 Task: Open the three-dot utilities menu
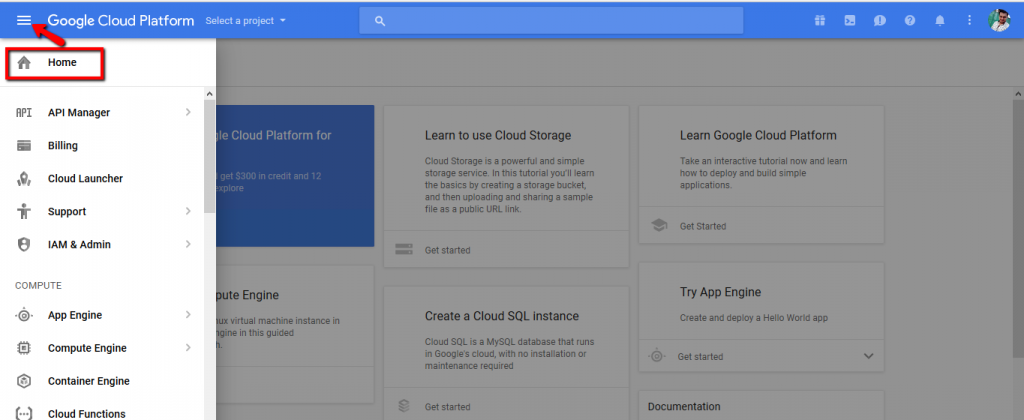(x=970, y=20)
